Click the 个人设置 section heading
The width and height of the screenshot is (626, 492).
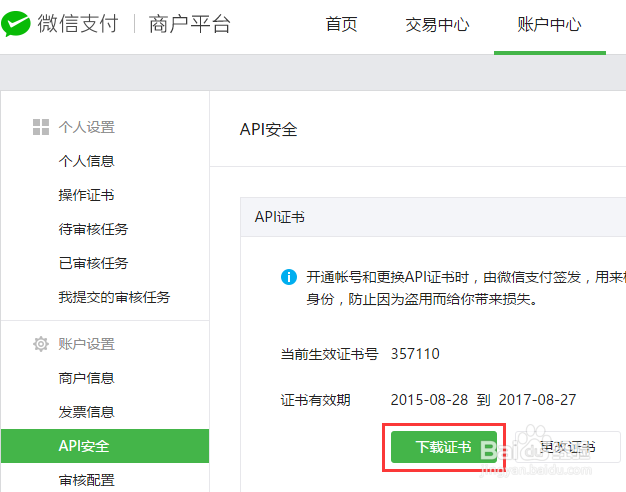coord(87,127)
